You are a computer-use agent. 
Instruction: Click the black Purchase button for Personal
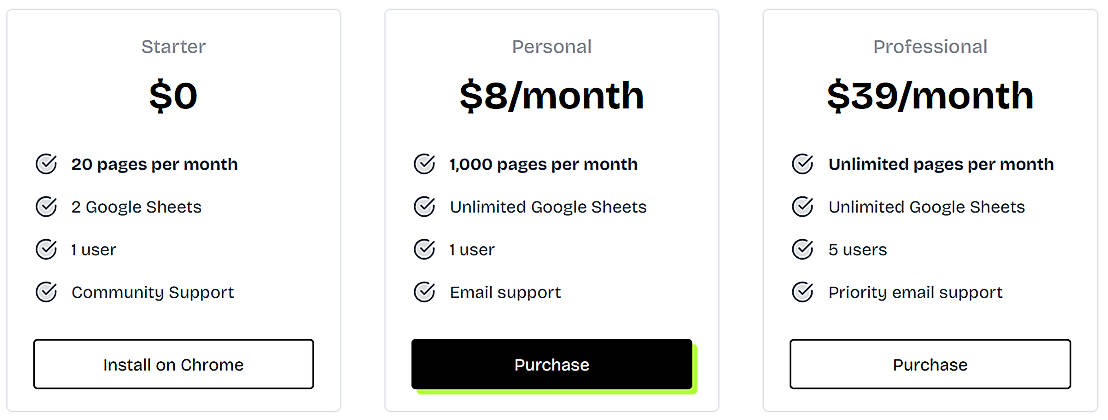pyautogui.click(x=551, y=365)
